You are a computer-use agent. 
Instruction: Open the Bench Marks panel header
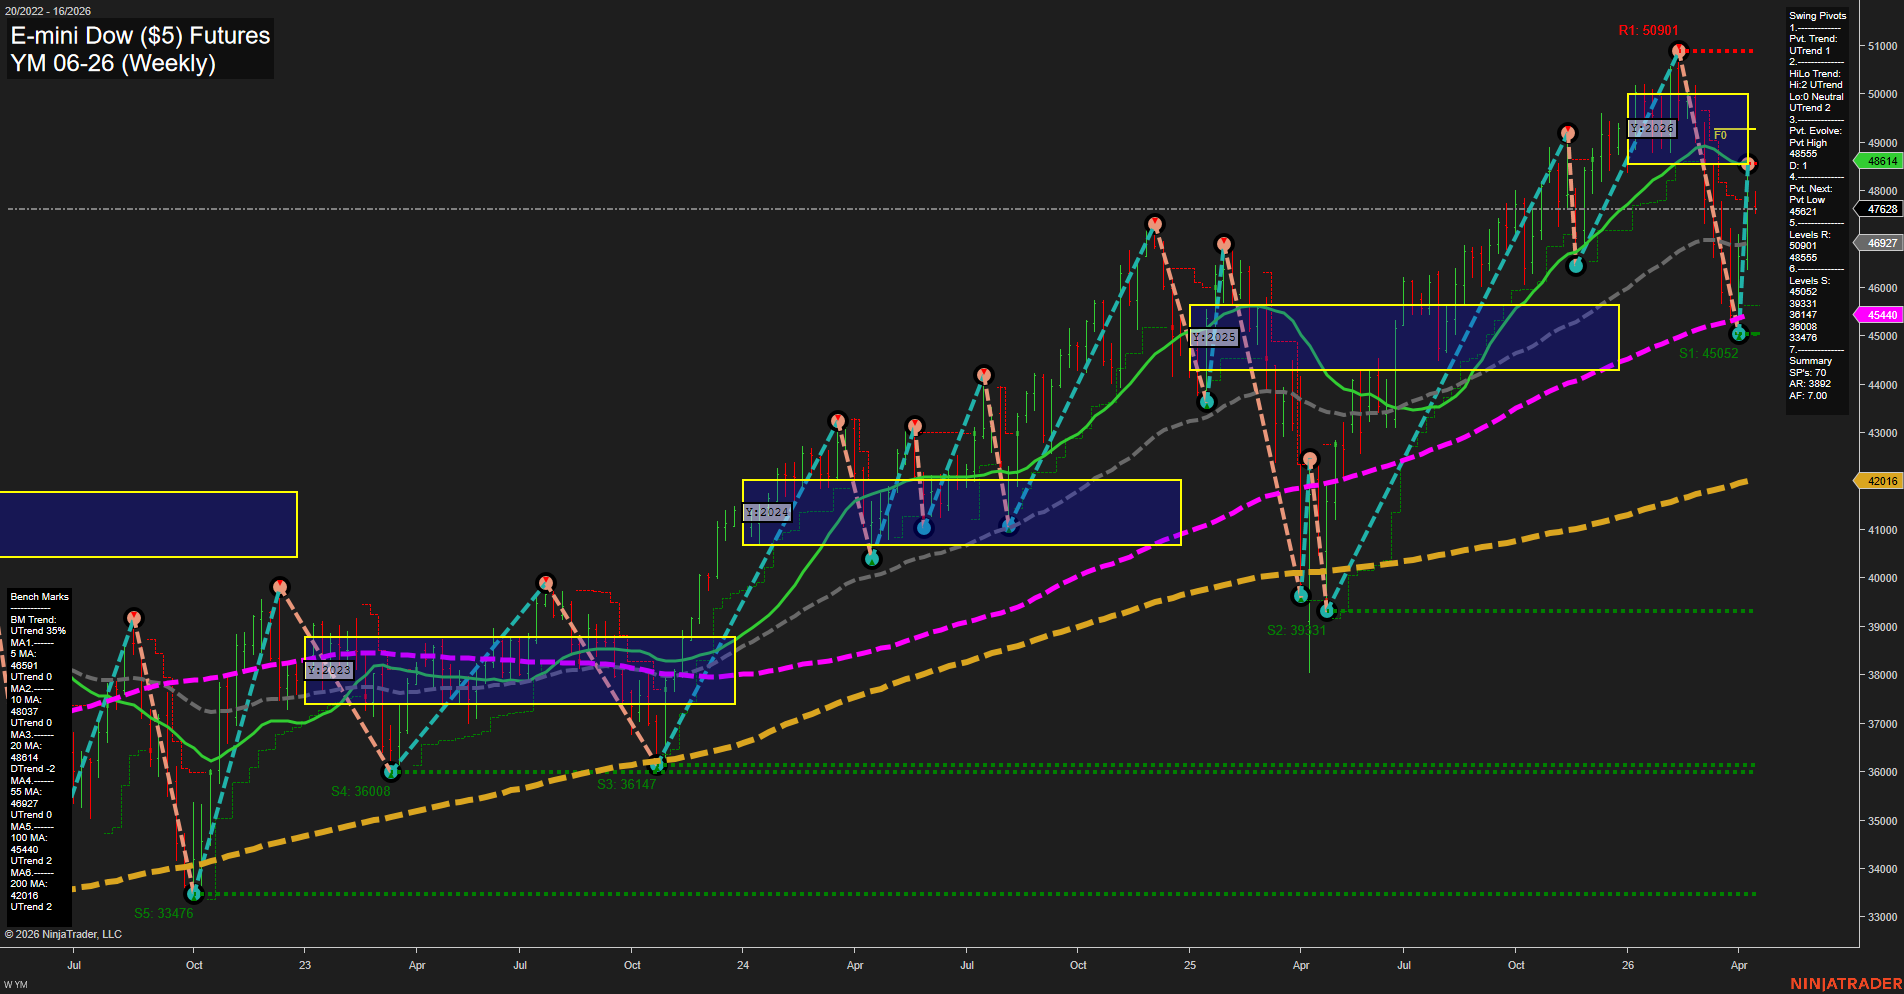click(x=38, y=596)
